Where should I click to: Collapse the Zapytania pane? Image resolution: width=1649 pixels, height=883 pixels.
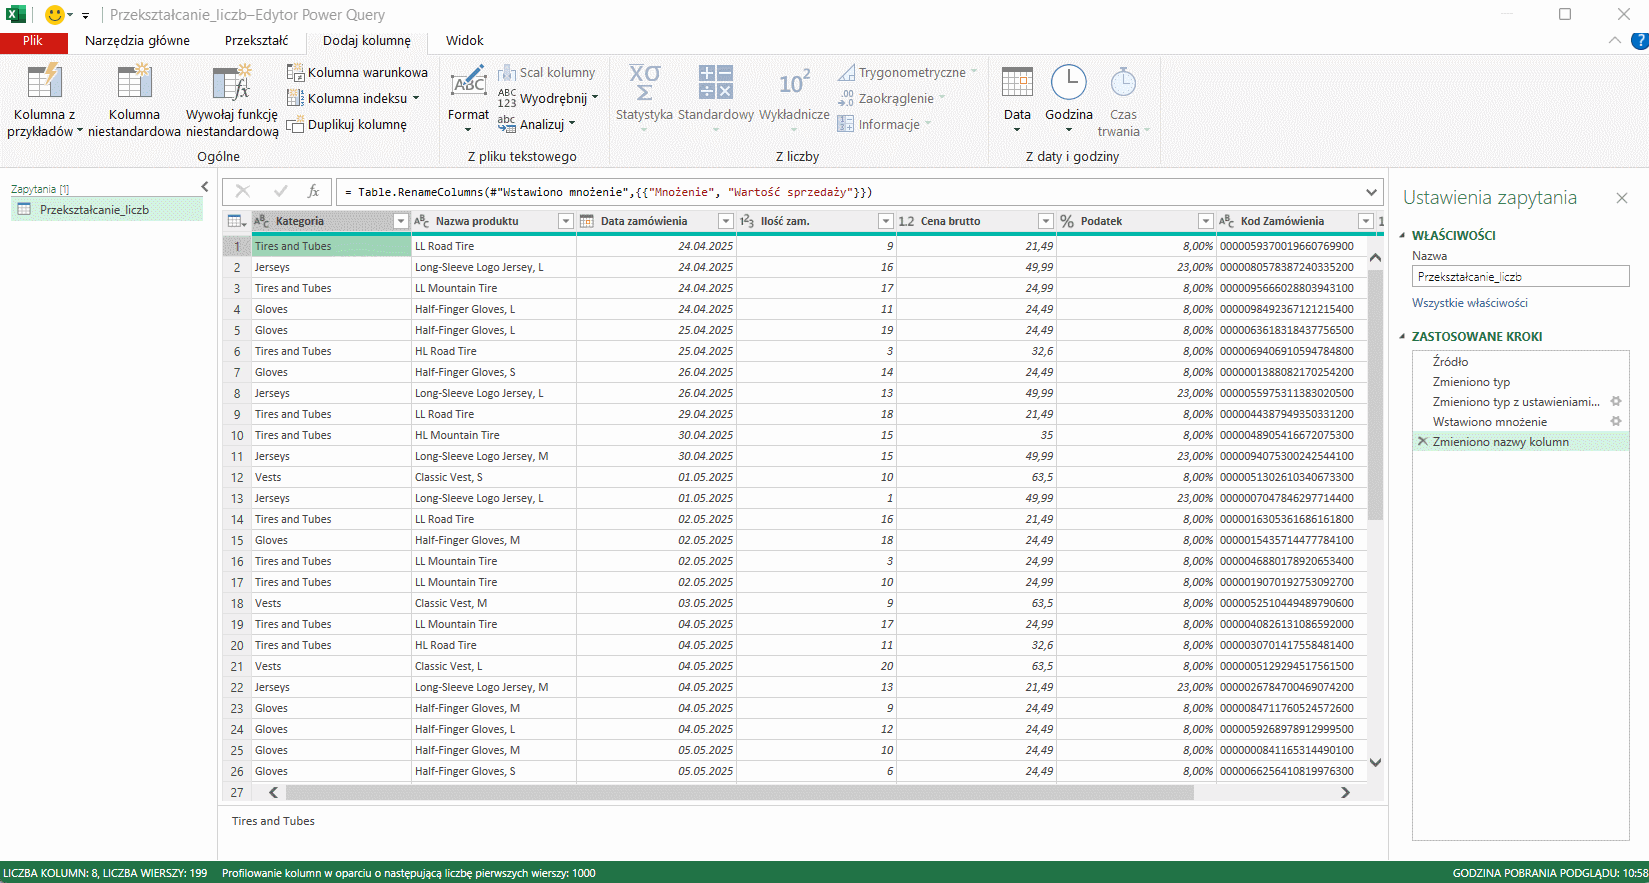click(x=205, y=187)
